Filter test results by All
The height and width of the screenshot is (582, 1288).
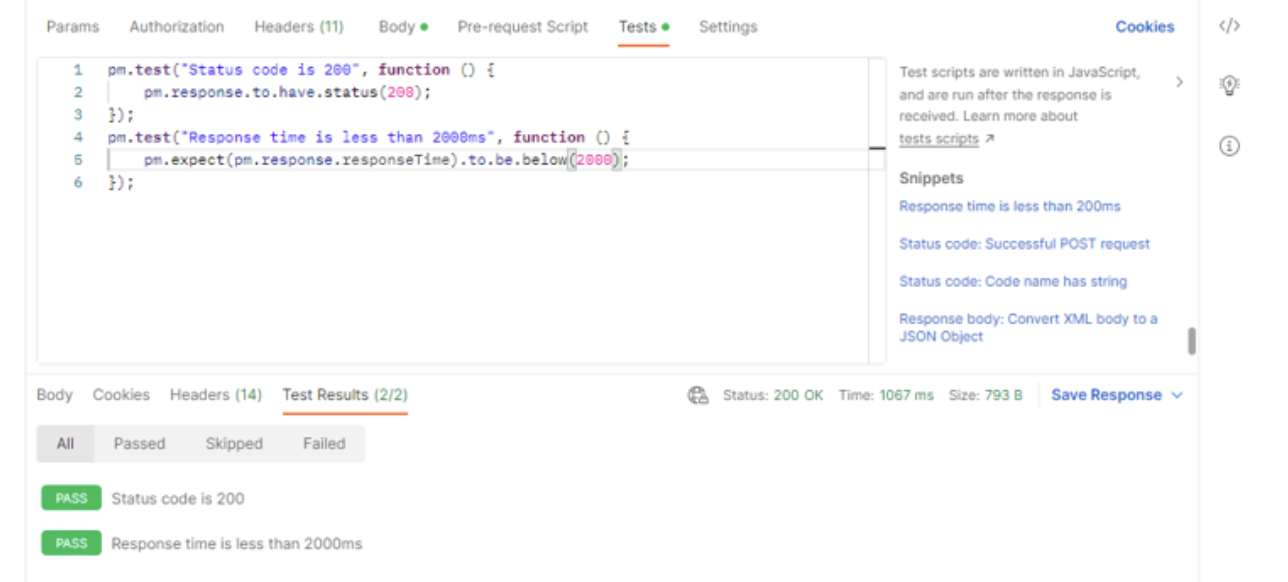(65, 443)
